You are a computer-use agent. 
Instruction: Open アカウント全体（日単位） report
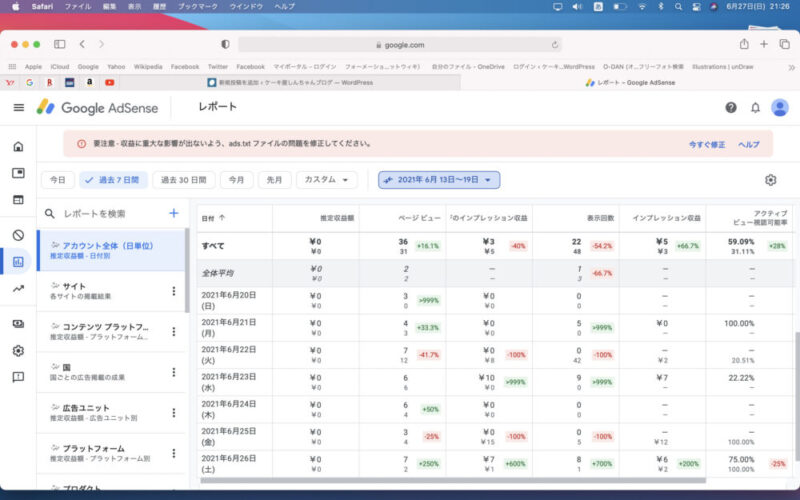click(x=111, y=251)
